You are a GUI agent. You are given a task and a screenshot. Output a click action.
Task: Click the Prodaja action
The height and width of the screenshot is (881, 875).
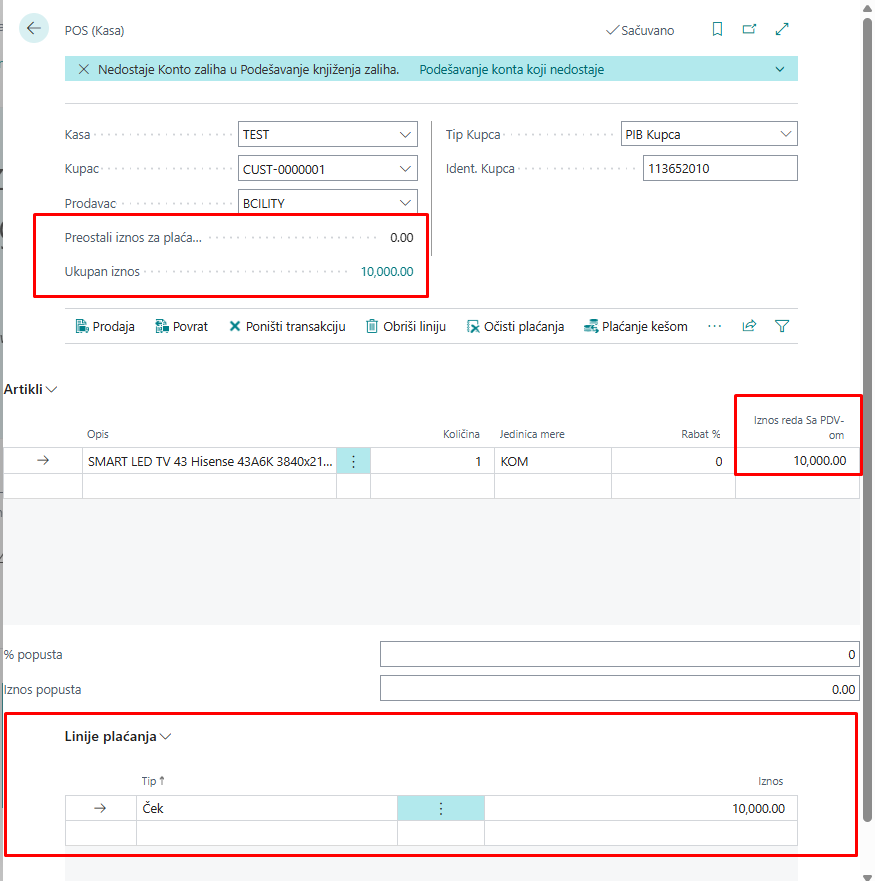pyautogui.click(x=105, y=326)
